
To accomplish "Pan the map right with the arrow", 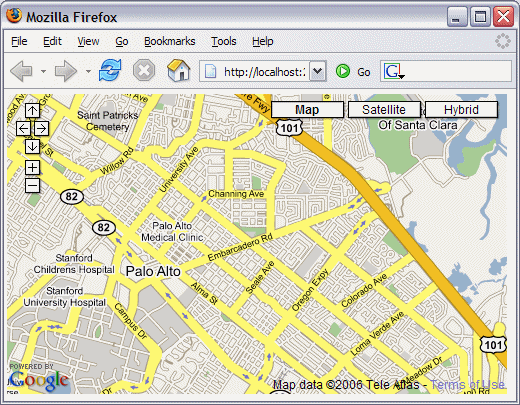I will [41, 128].
